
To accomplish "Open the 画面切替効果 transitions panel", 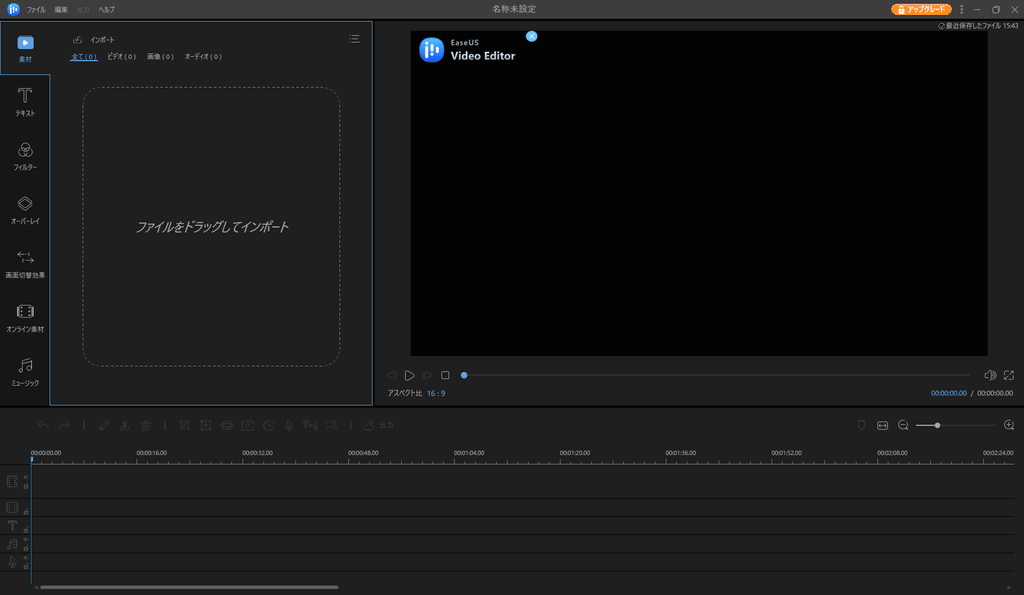I will (25, 263).
